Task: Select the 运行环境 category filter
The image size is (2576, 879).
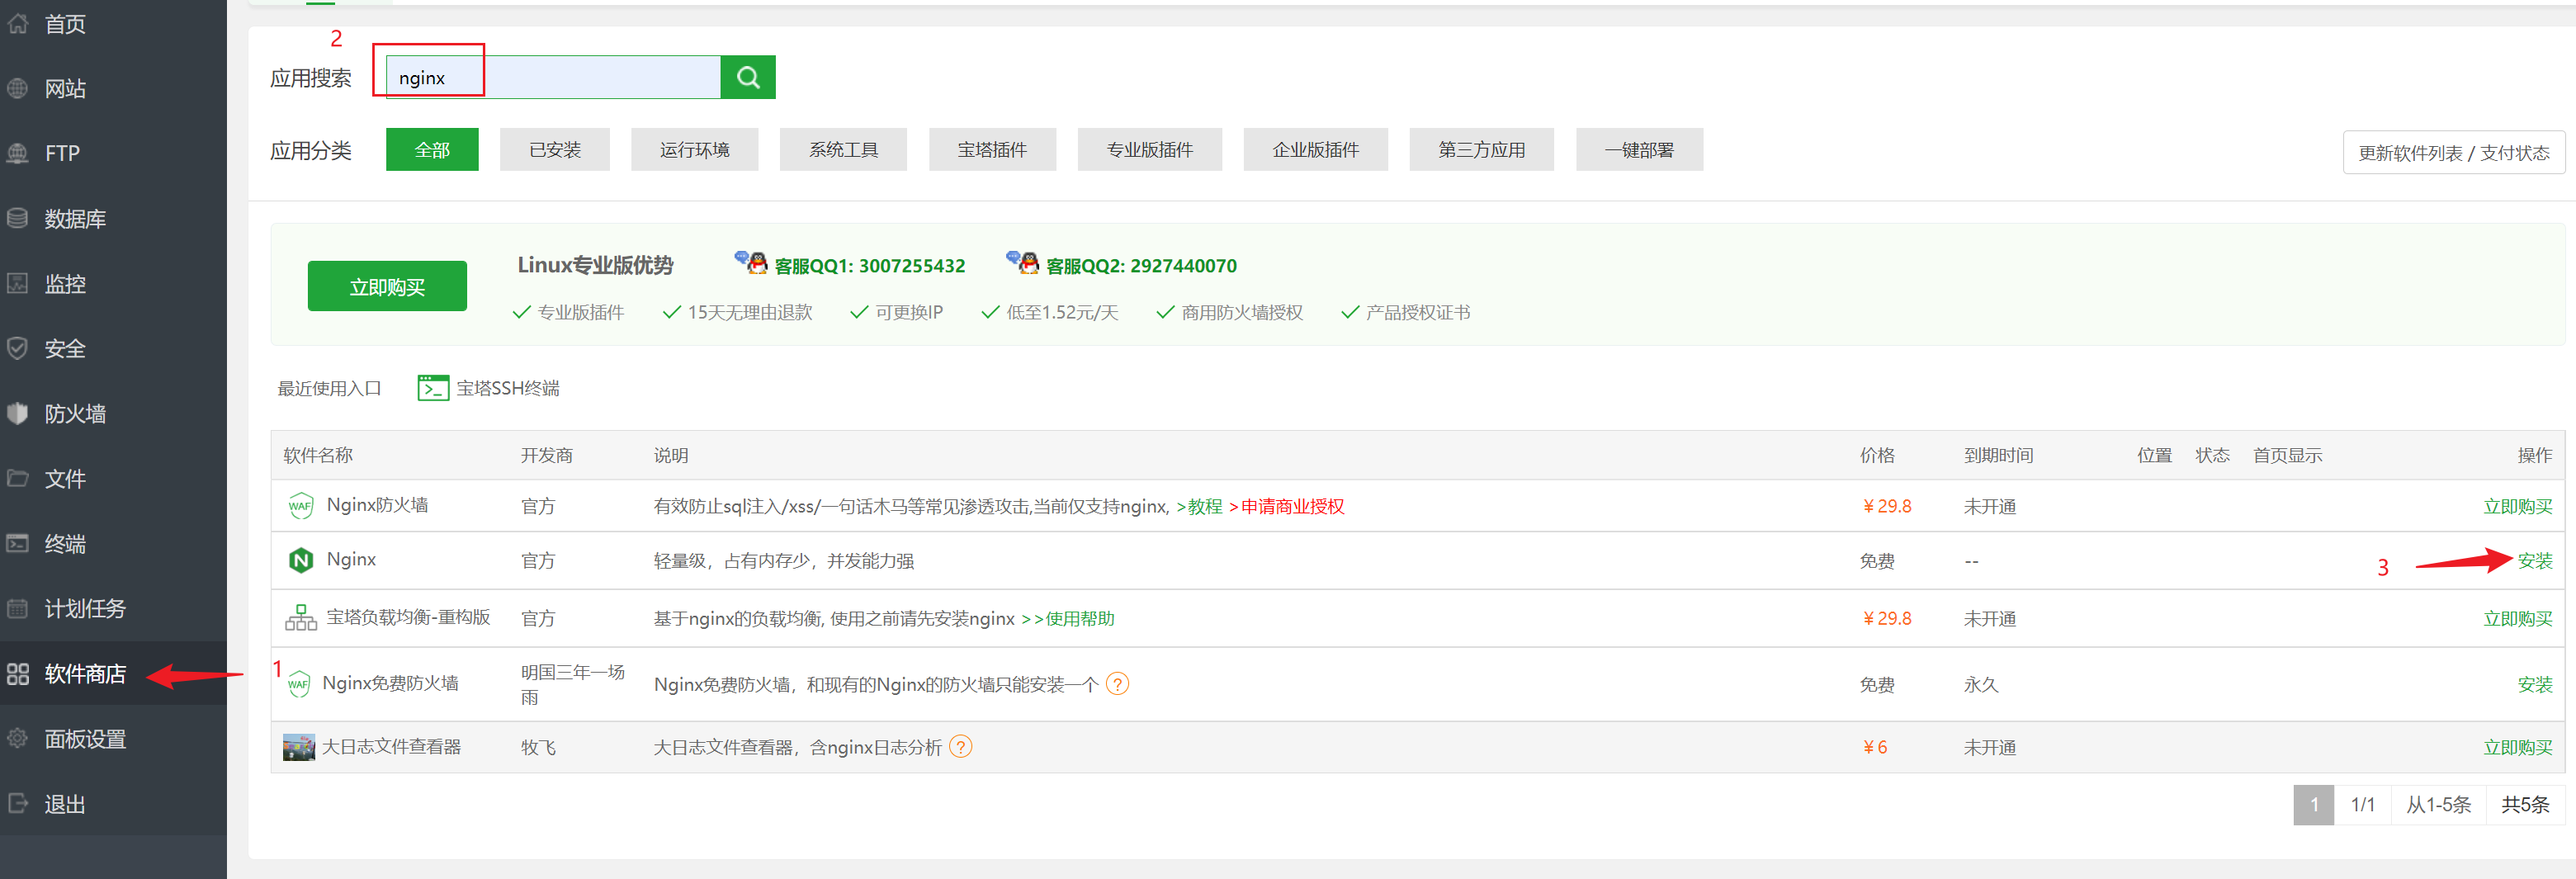Action: 694,149
